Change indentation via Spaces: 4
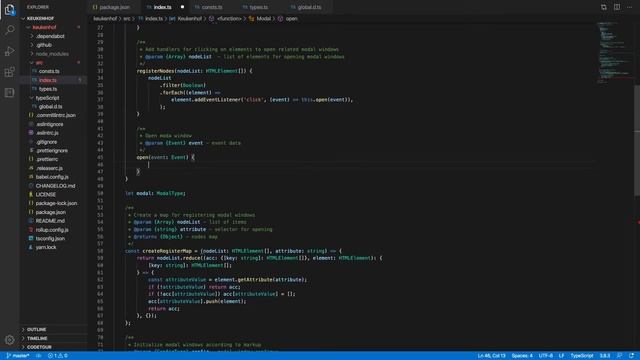 [x=522, y=356]
